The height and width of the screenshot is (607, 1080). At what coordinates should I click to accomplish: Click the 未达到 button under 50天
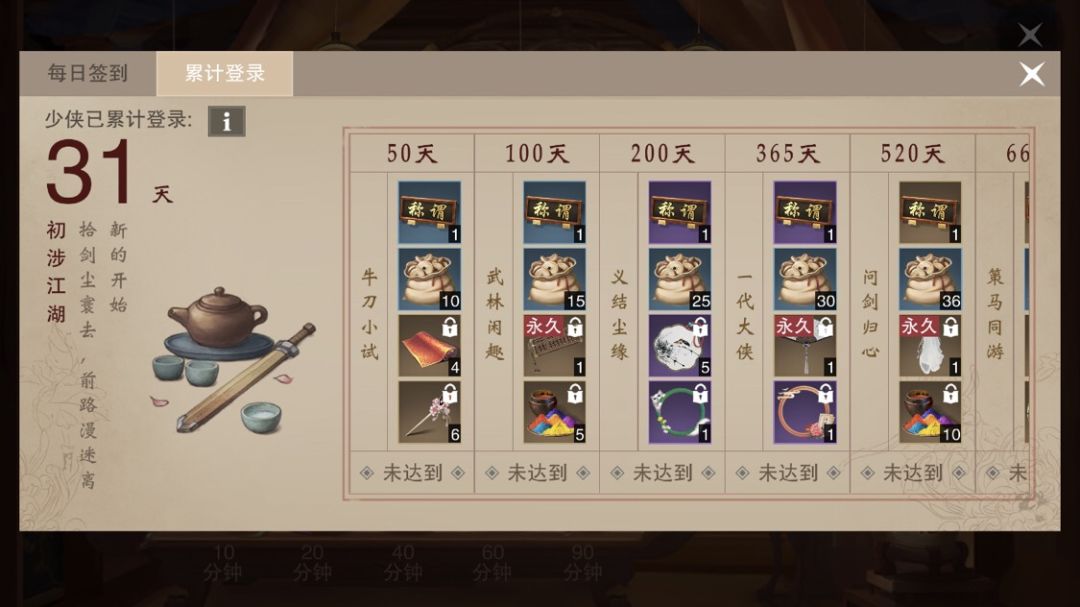(412, 473)
